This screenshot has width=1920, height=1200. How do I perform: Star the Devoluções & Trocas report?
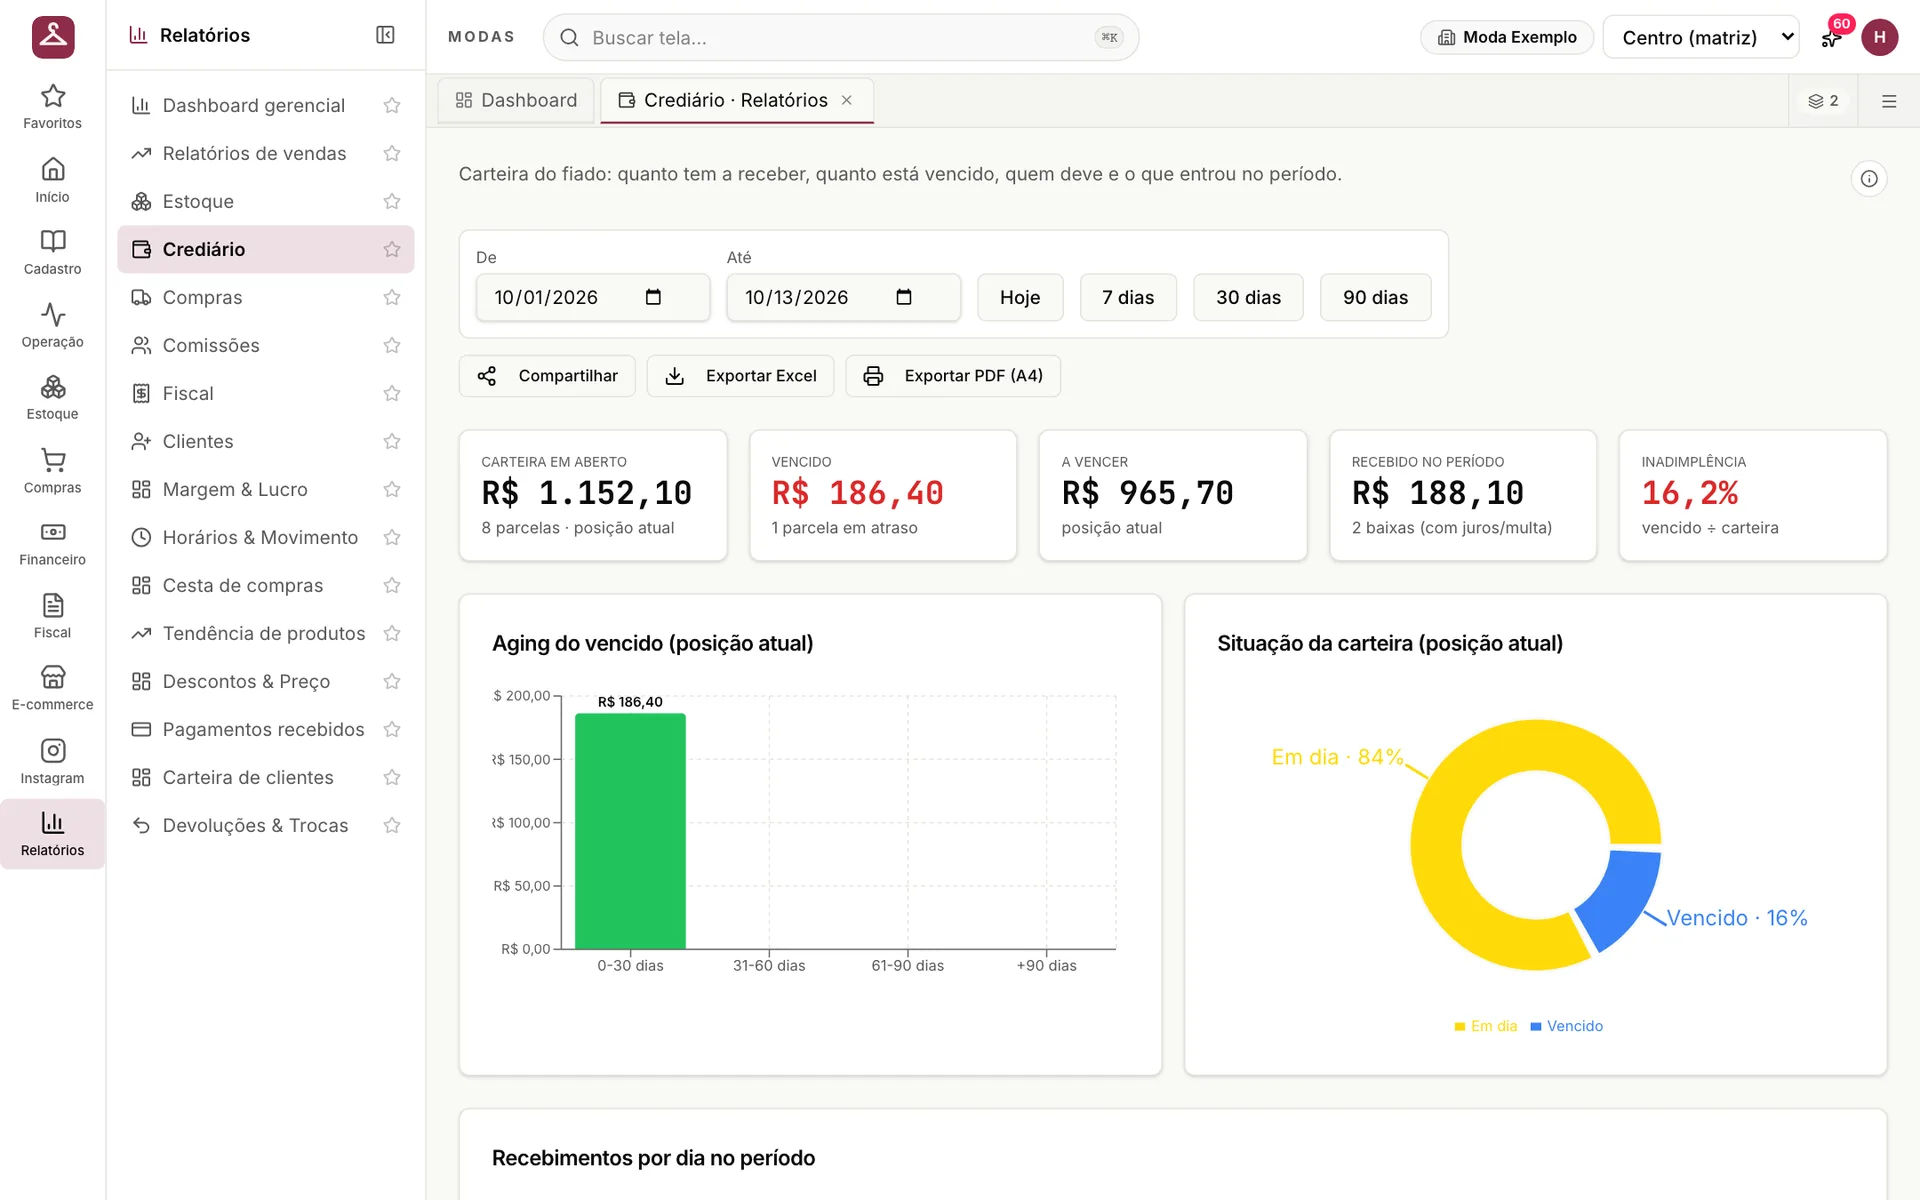coord(392,825)
